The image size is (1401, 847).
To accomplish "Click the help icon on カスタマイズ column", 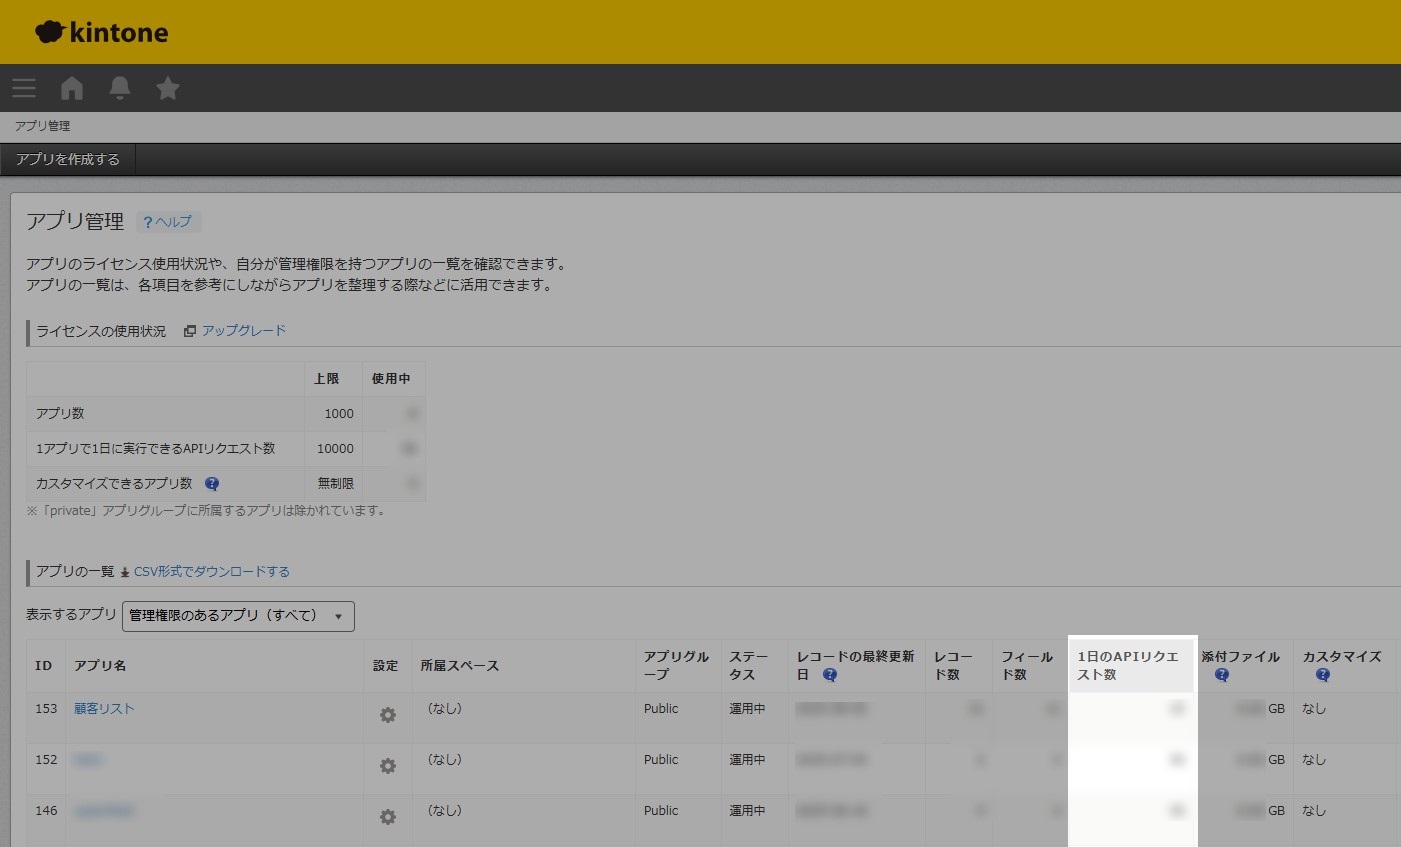I will pos(1323,675).
